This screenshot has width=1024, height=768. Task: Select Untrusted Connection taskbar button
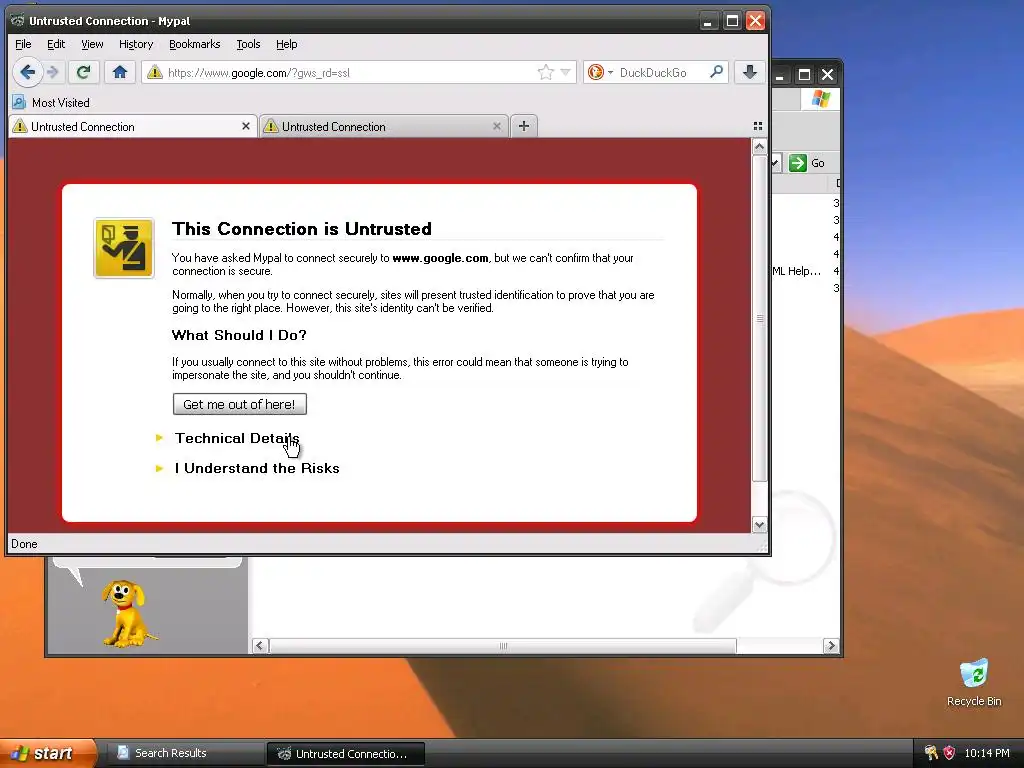[345, 754]
